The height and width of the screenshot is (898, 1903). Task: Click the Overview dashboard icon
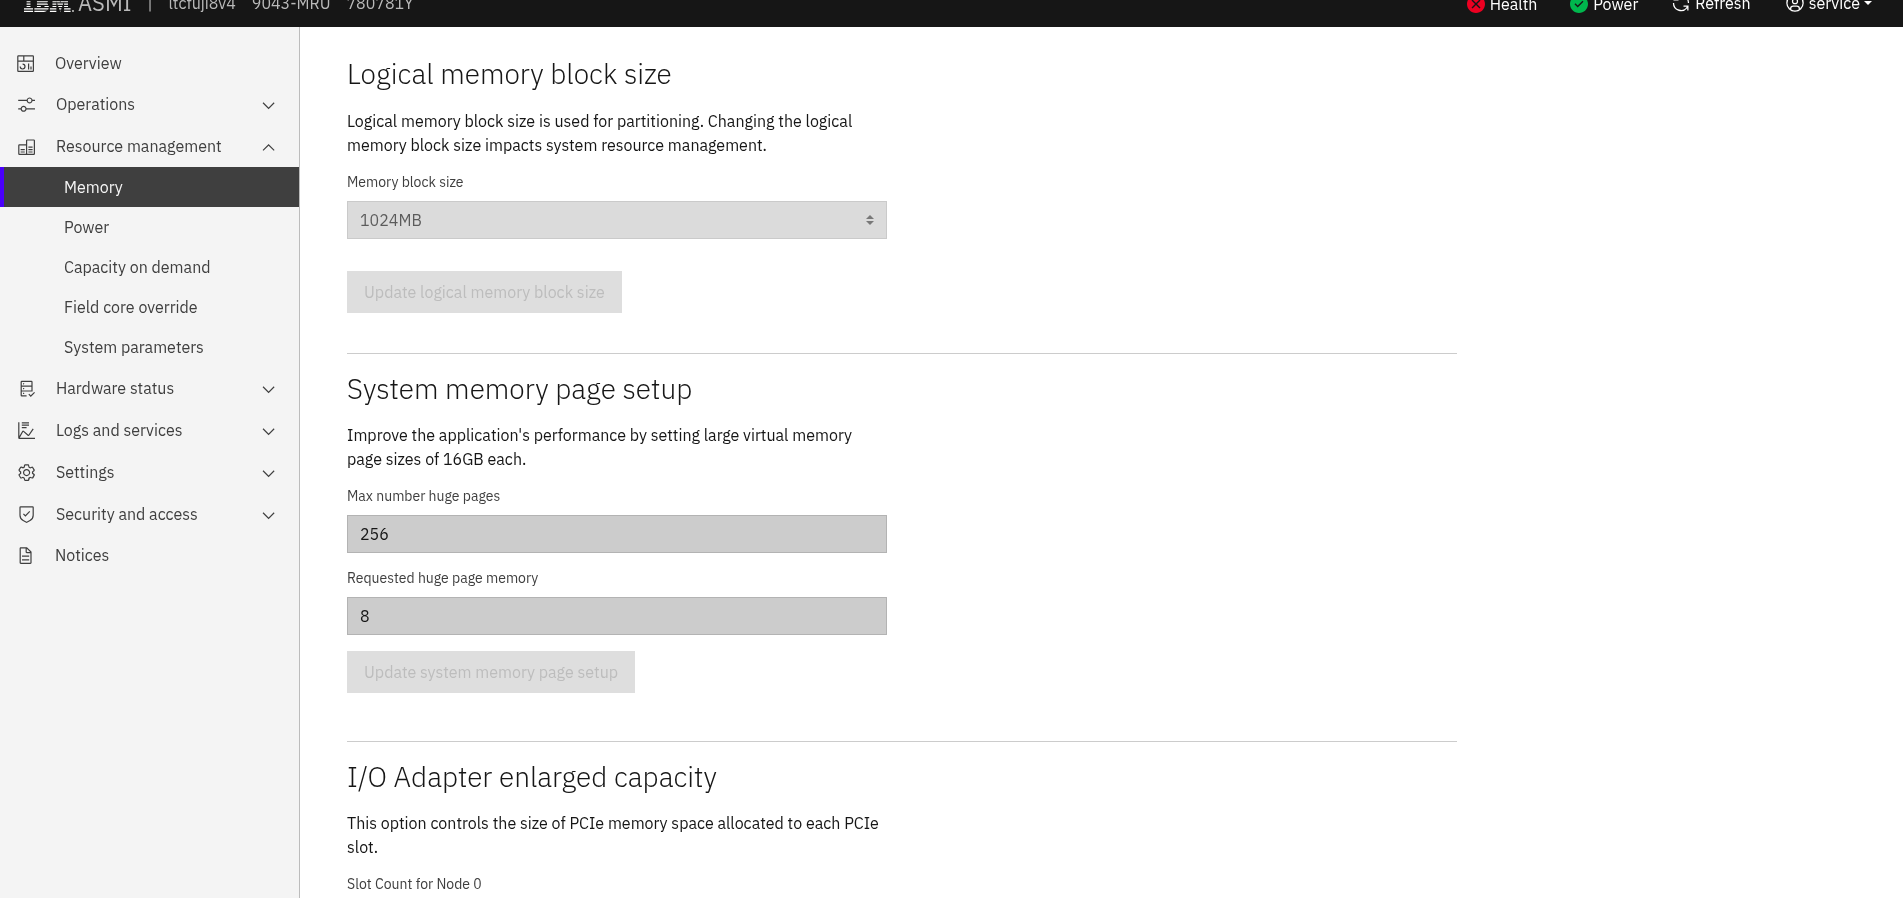tap(26, 64)
